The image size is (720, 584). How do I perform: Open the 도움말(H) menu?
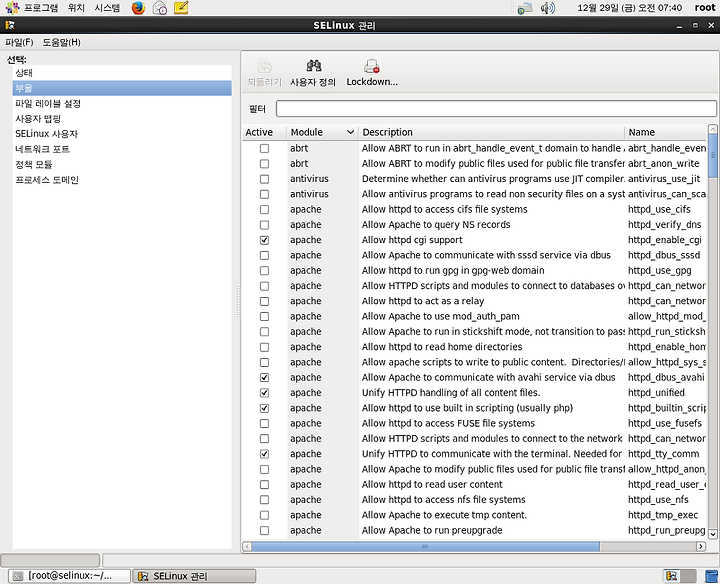point(62,42)
